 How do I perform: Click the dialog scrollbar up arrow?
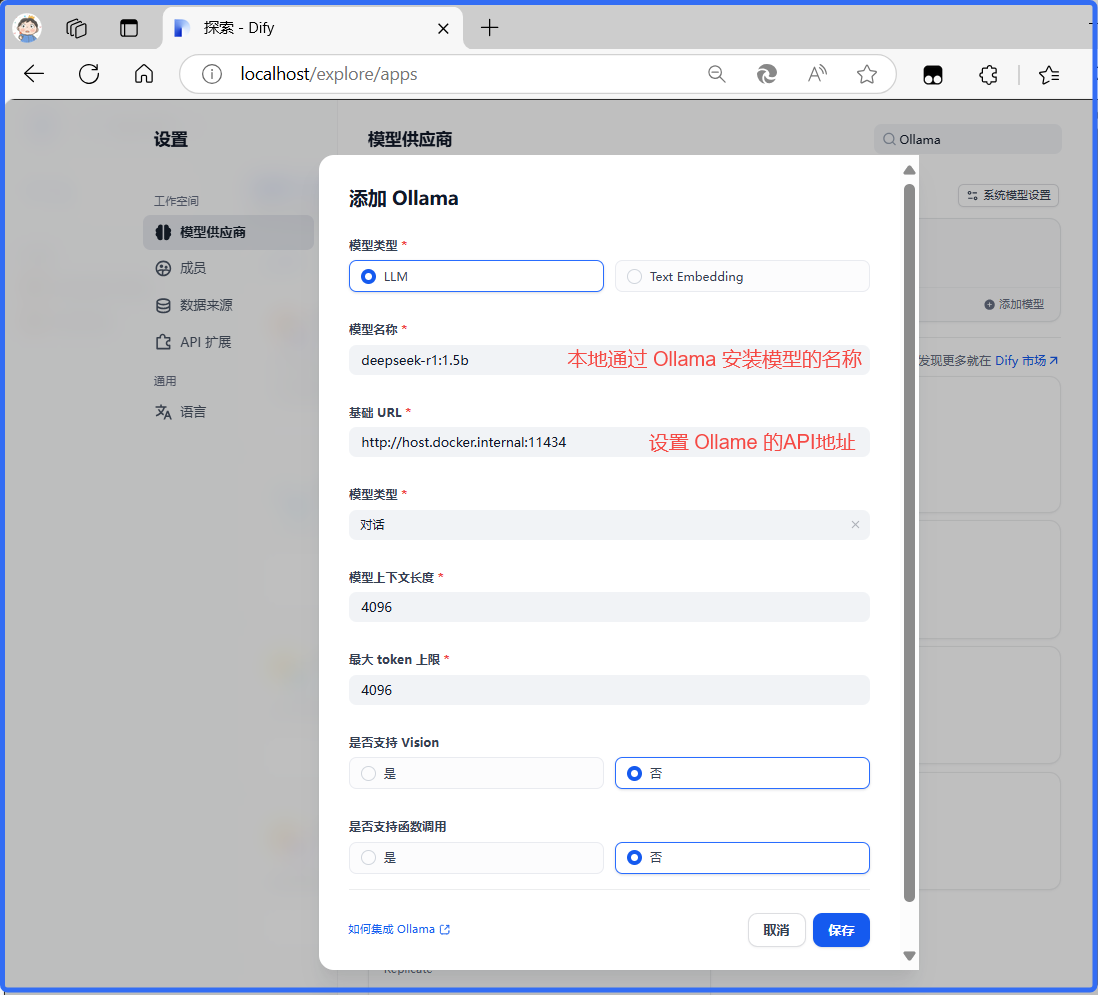(909, 170)
